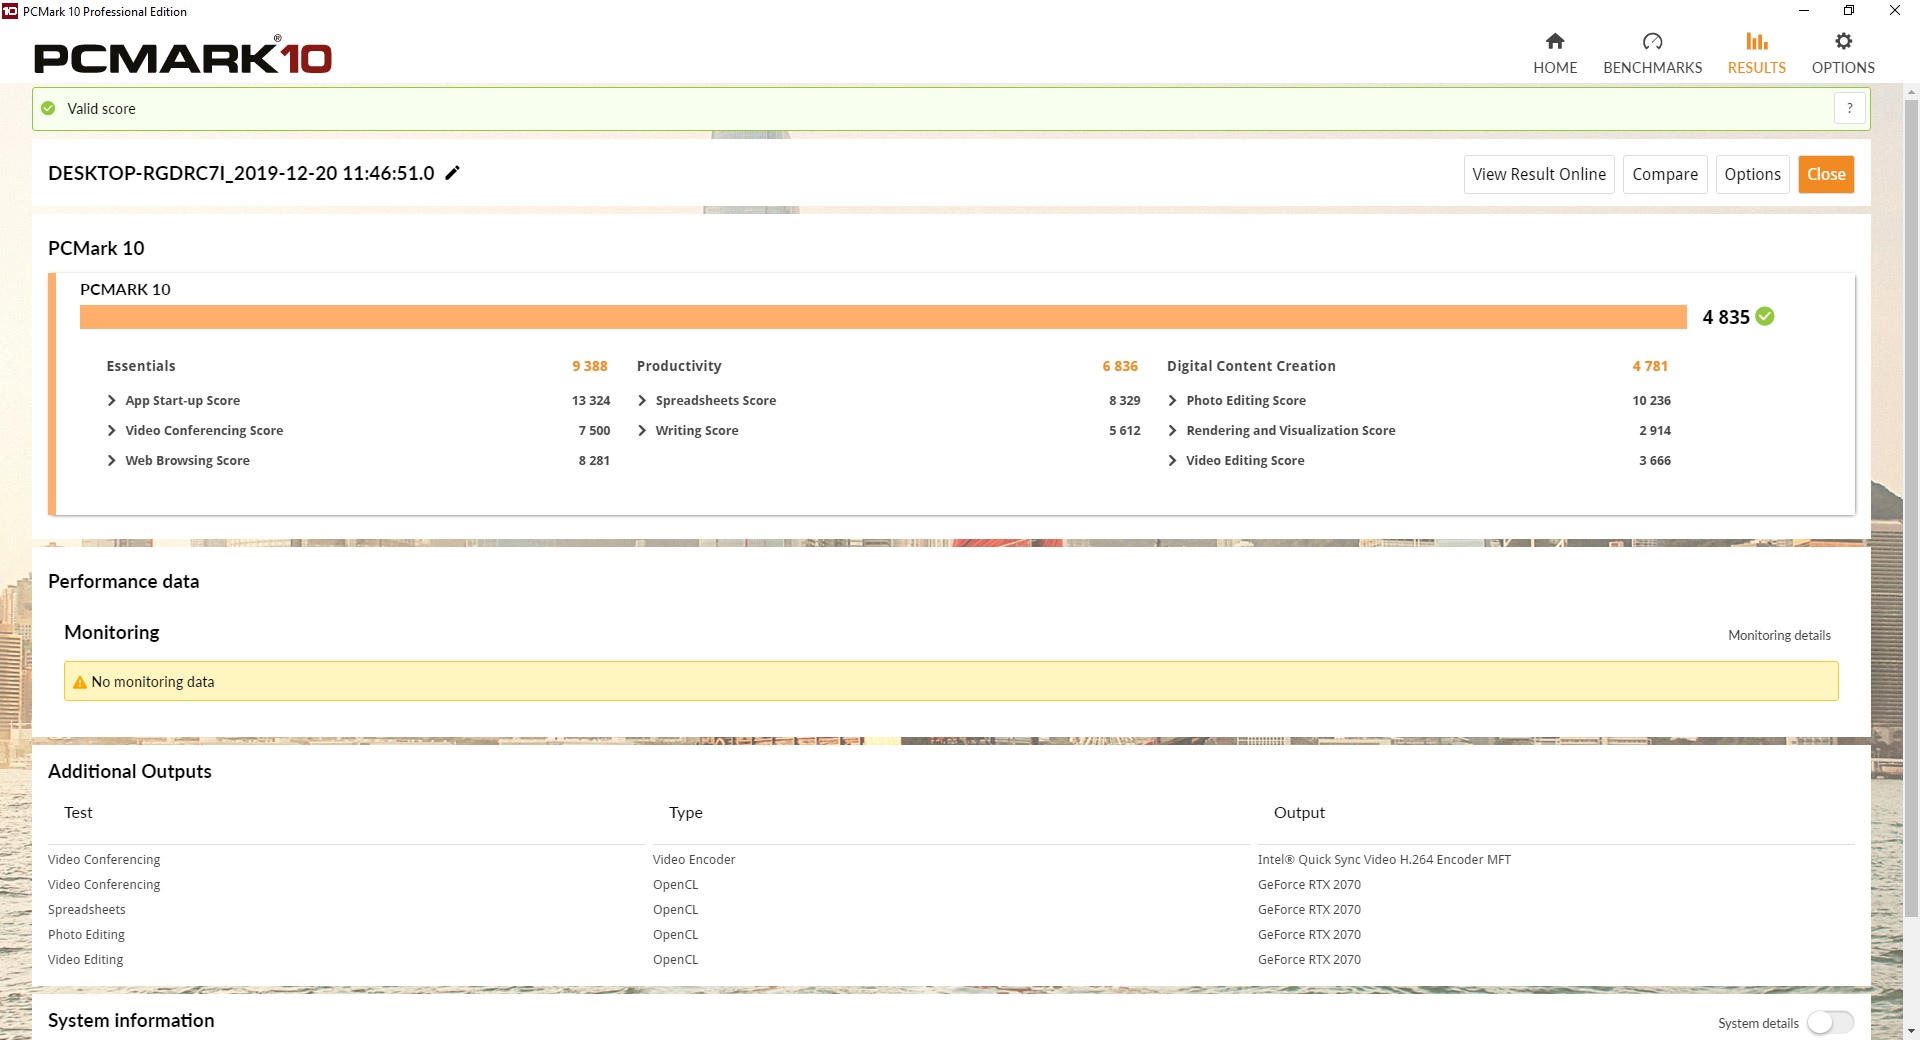Click the Productivity heading
This screenshot has height=1040, width=1920.
pyautogui.click(x=679, y=366)
